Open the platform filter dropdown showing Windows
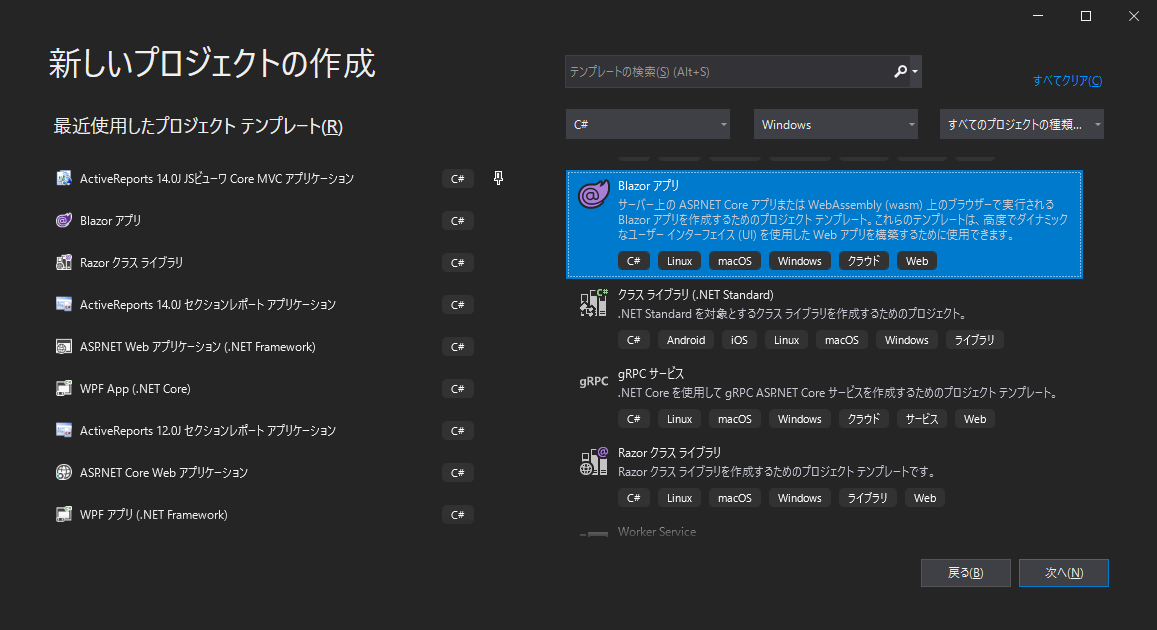 (x=835, y=124)
